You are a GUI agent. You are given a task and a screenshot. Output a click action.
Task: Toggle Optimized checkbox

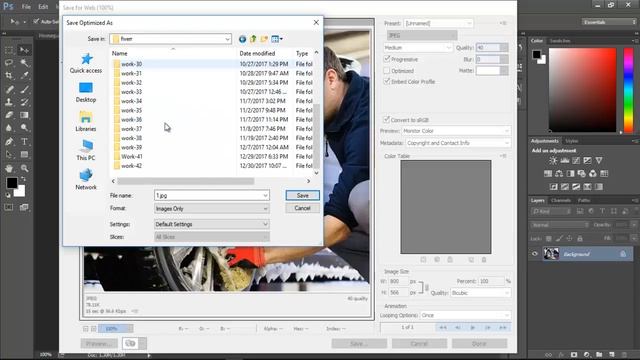[387, 71]
